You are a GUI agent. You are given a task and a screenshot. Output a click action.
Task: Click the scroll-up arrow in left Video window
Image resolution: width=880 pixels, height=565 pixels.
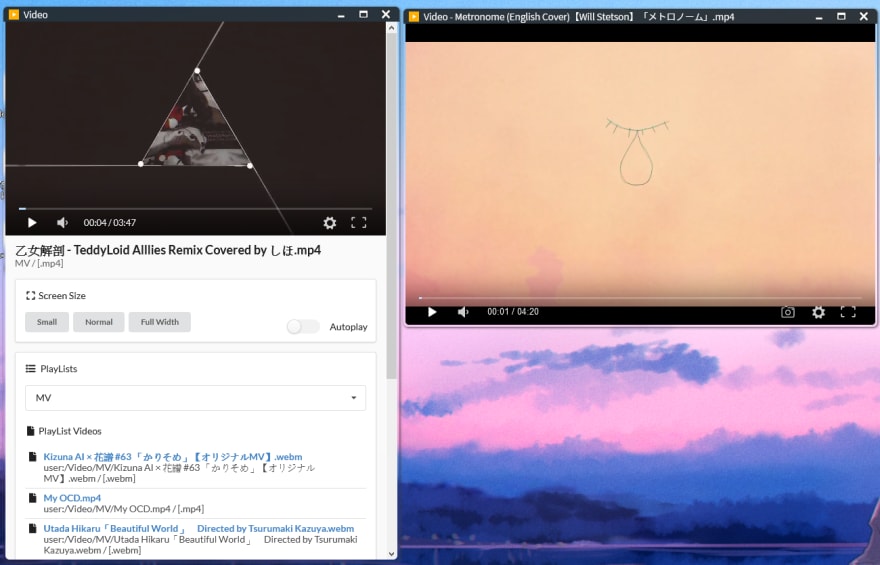391,28
